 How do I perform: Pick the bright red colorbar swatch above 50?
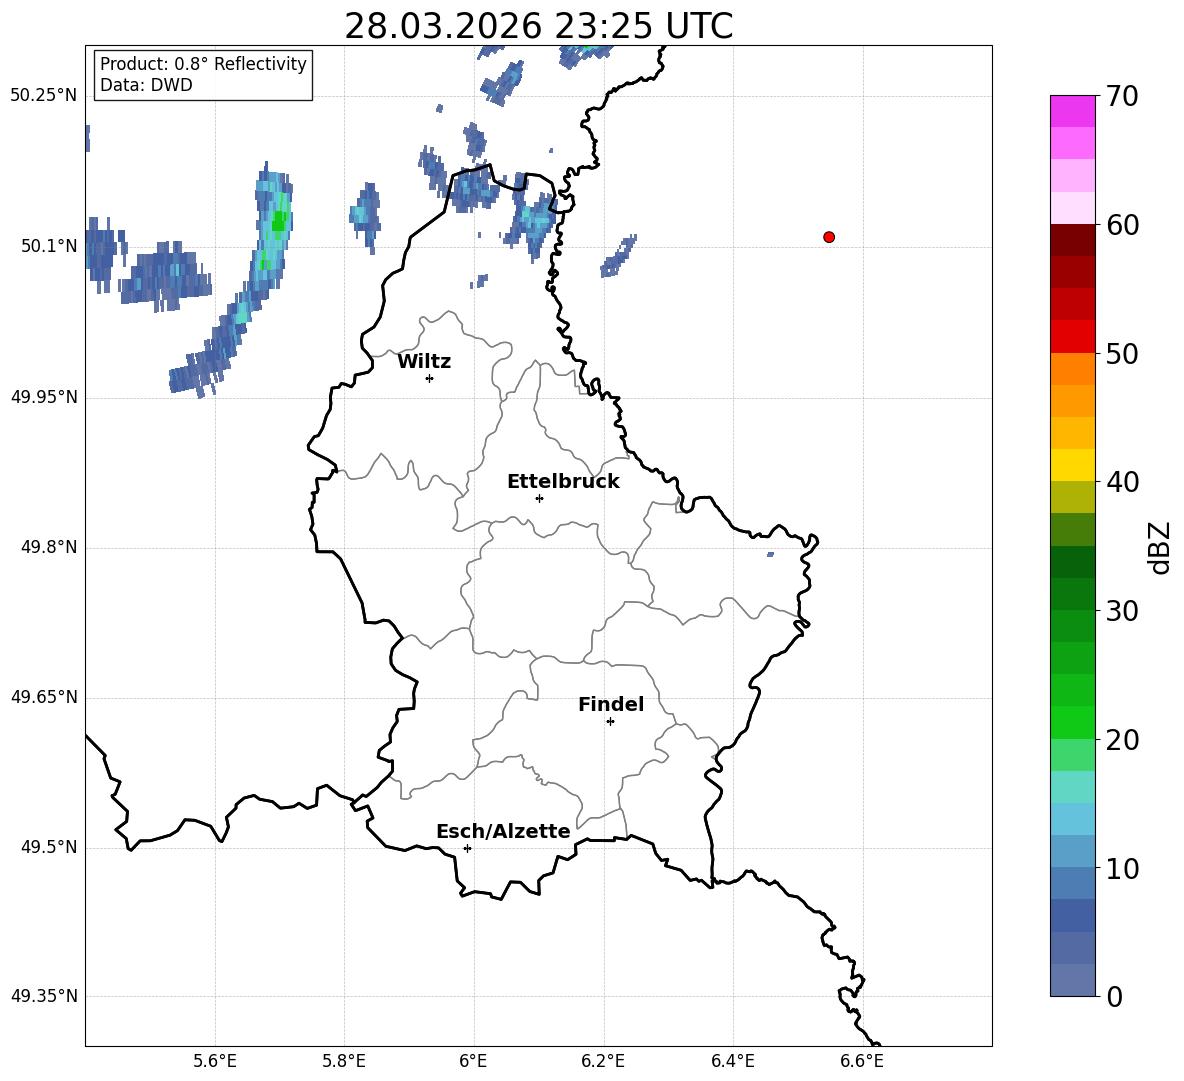click(x=1072, y=337)
